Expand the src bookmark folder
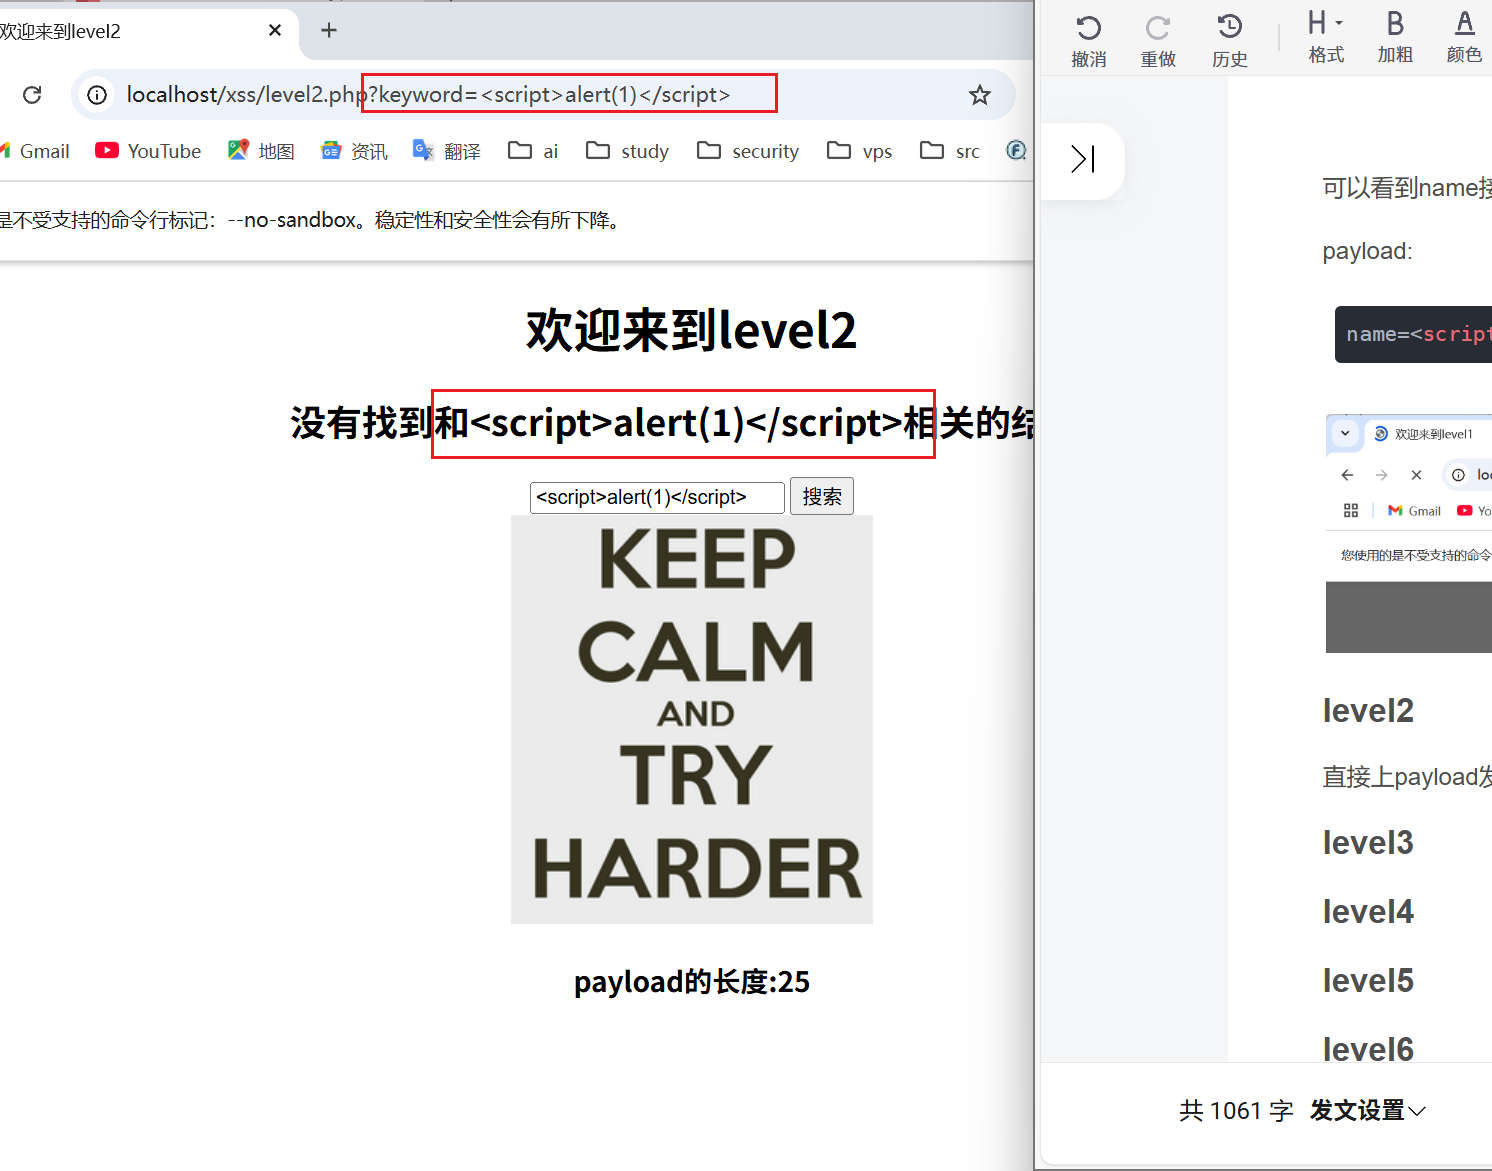The height and width of the screenshot is (1171, 1492). click(950, 151)
